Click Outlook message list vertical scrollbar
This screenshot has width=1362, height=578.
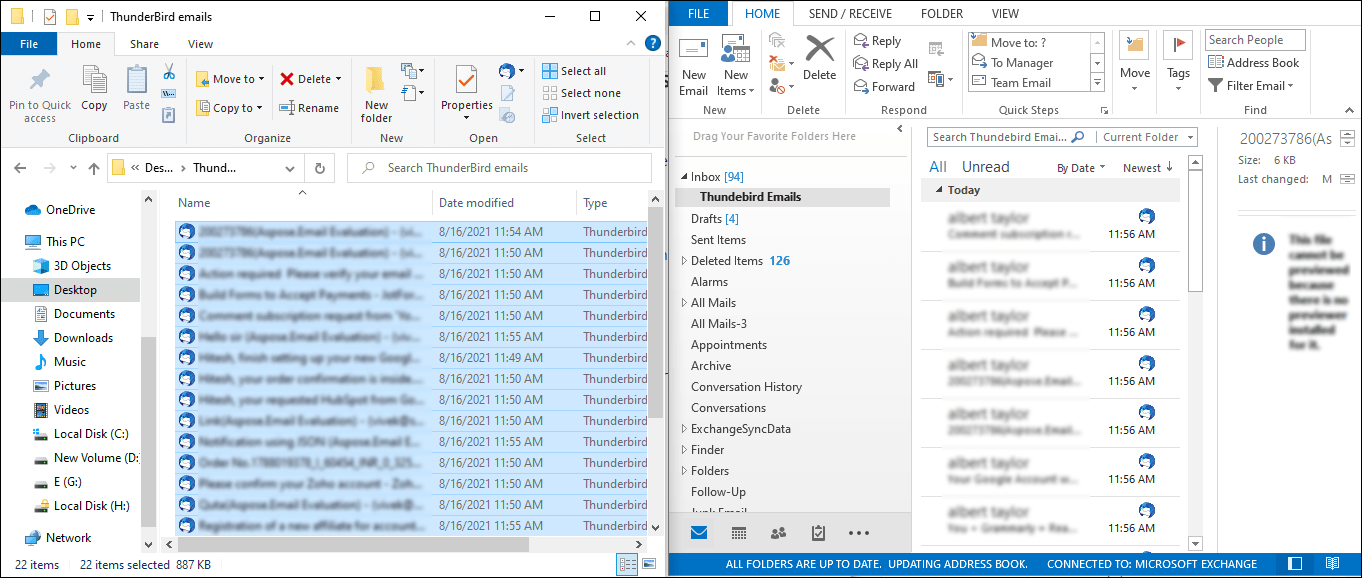pos(1194,230)
